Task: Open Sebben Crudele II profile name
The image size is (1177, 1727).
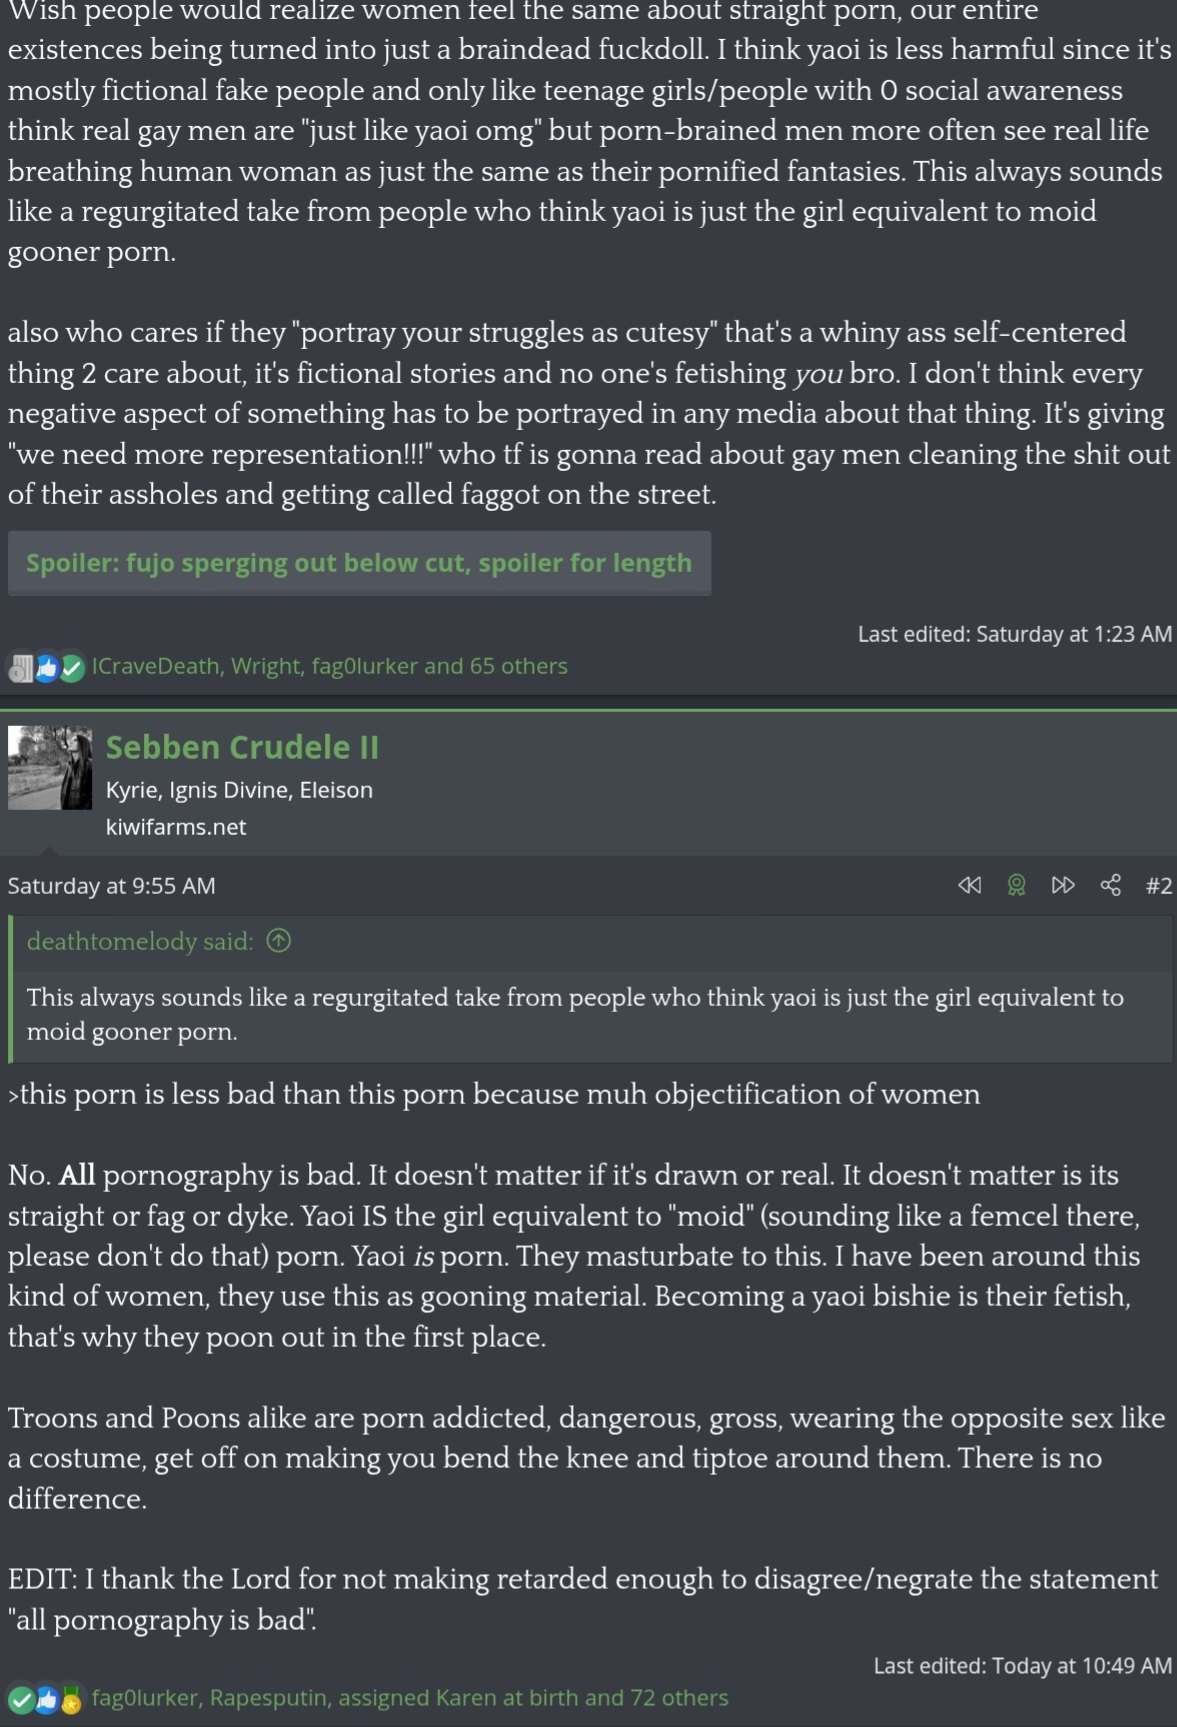Action: pyautogui.click(x=242, y=747)
